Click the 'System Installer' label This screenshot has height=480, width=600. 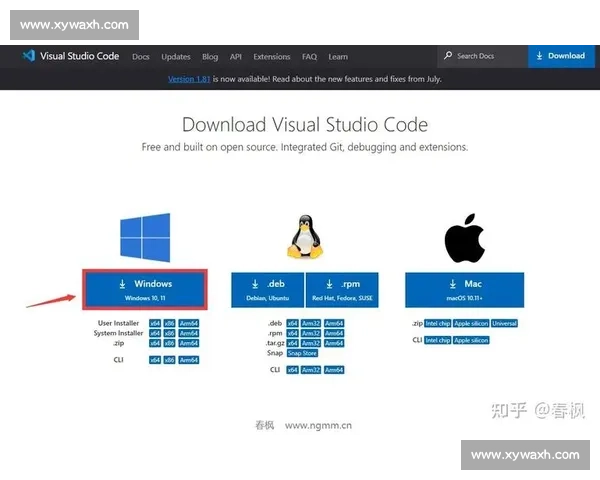pos(118,333)
